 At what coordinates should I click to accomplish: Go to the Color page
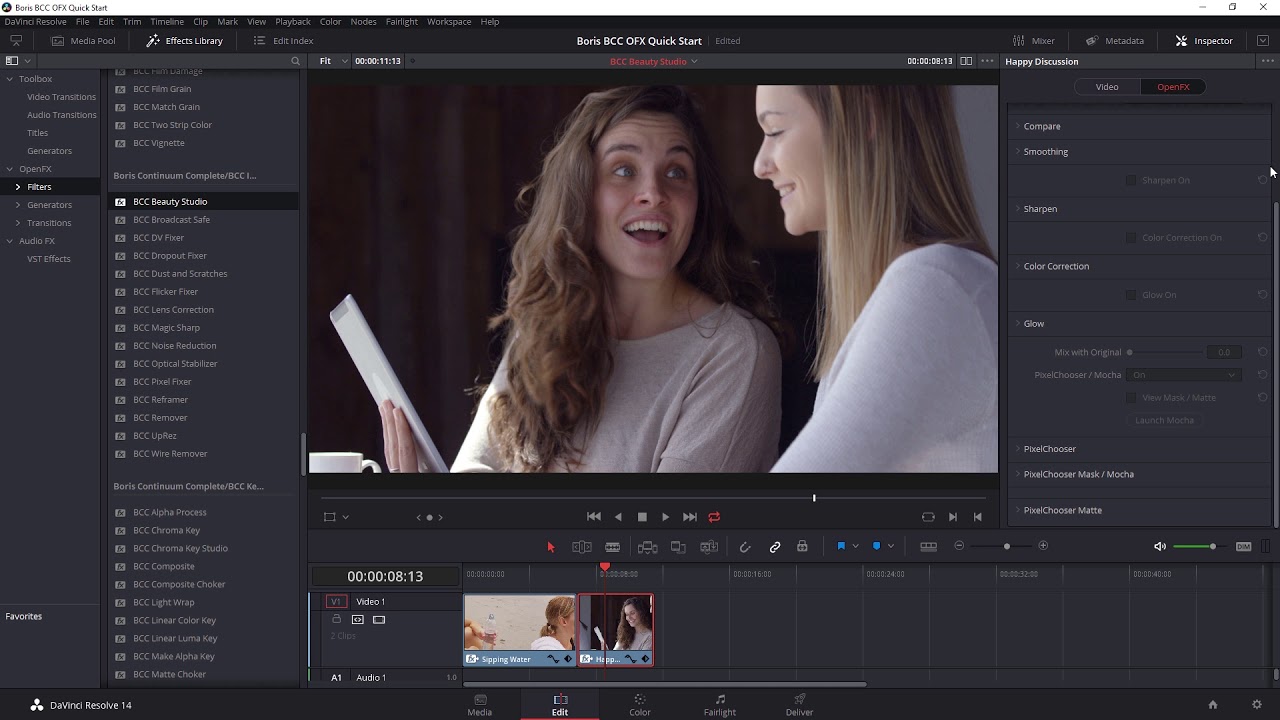[x=640, y=705]
